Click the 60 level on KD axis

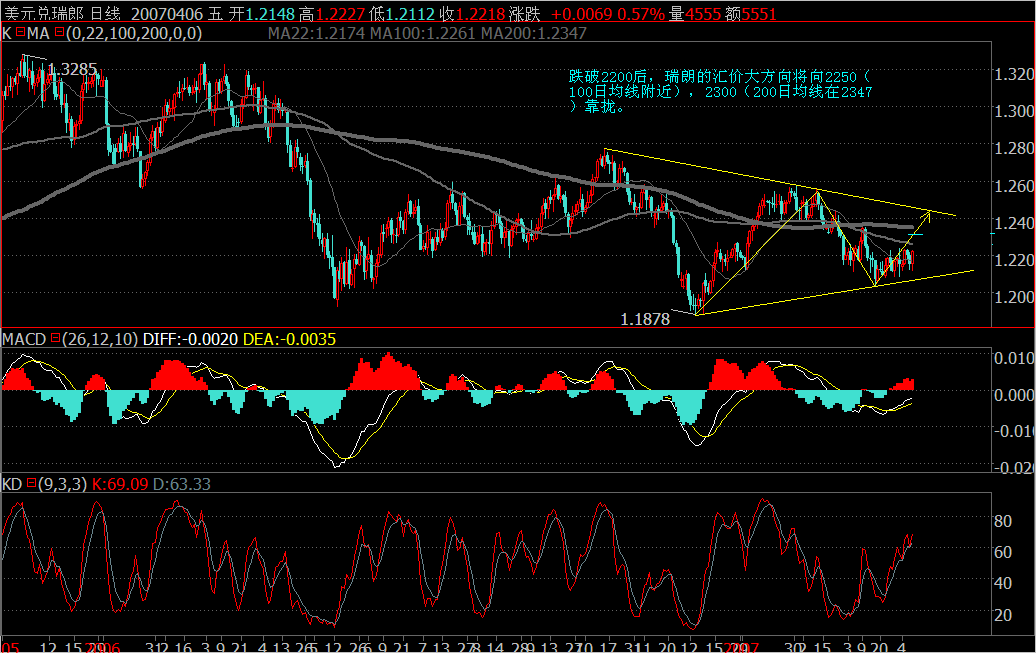[x=1003, y=552]
